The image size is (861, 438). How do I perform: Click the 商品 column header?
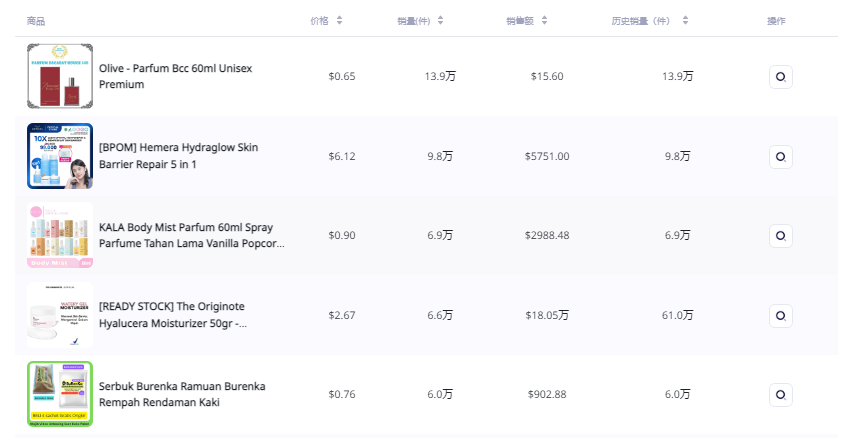tap(36, 21)
